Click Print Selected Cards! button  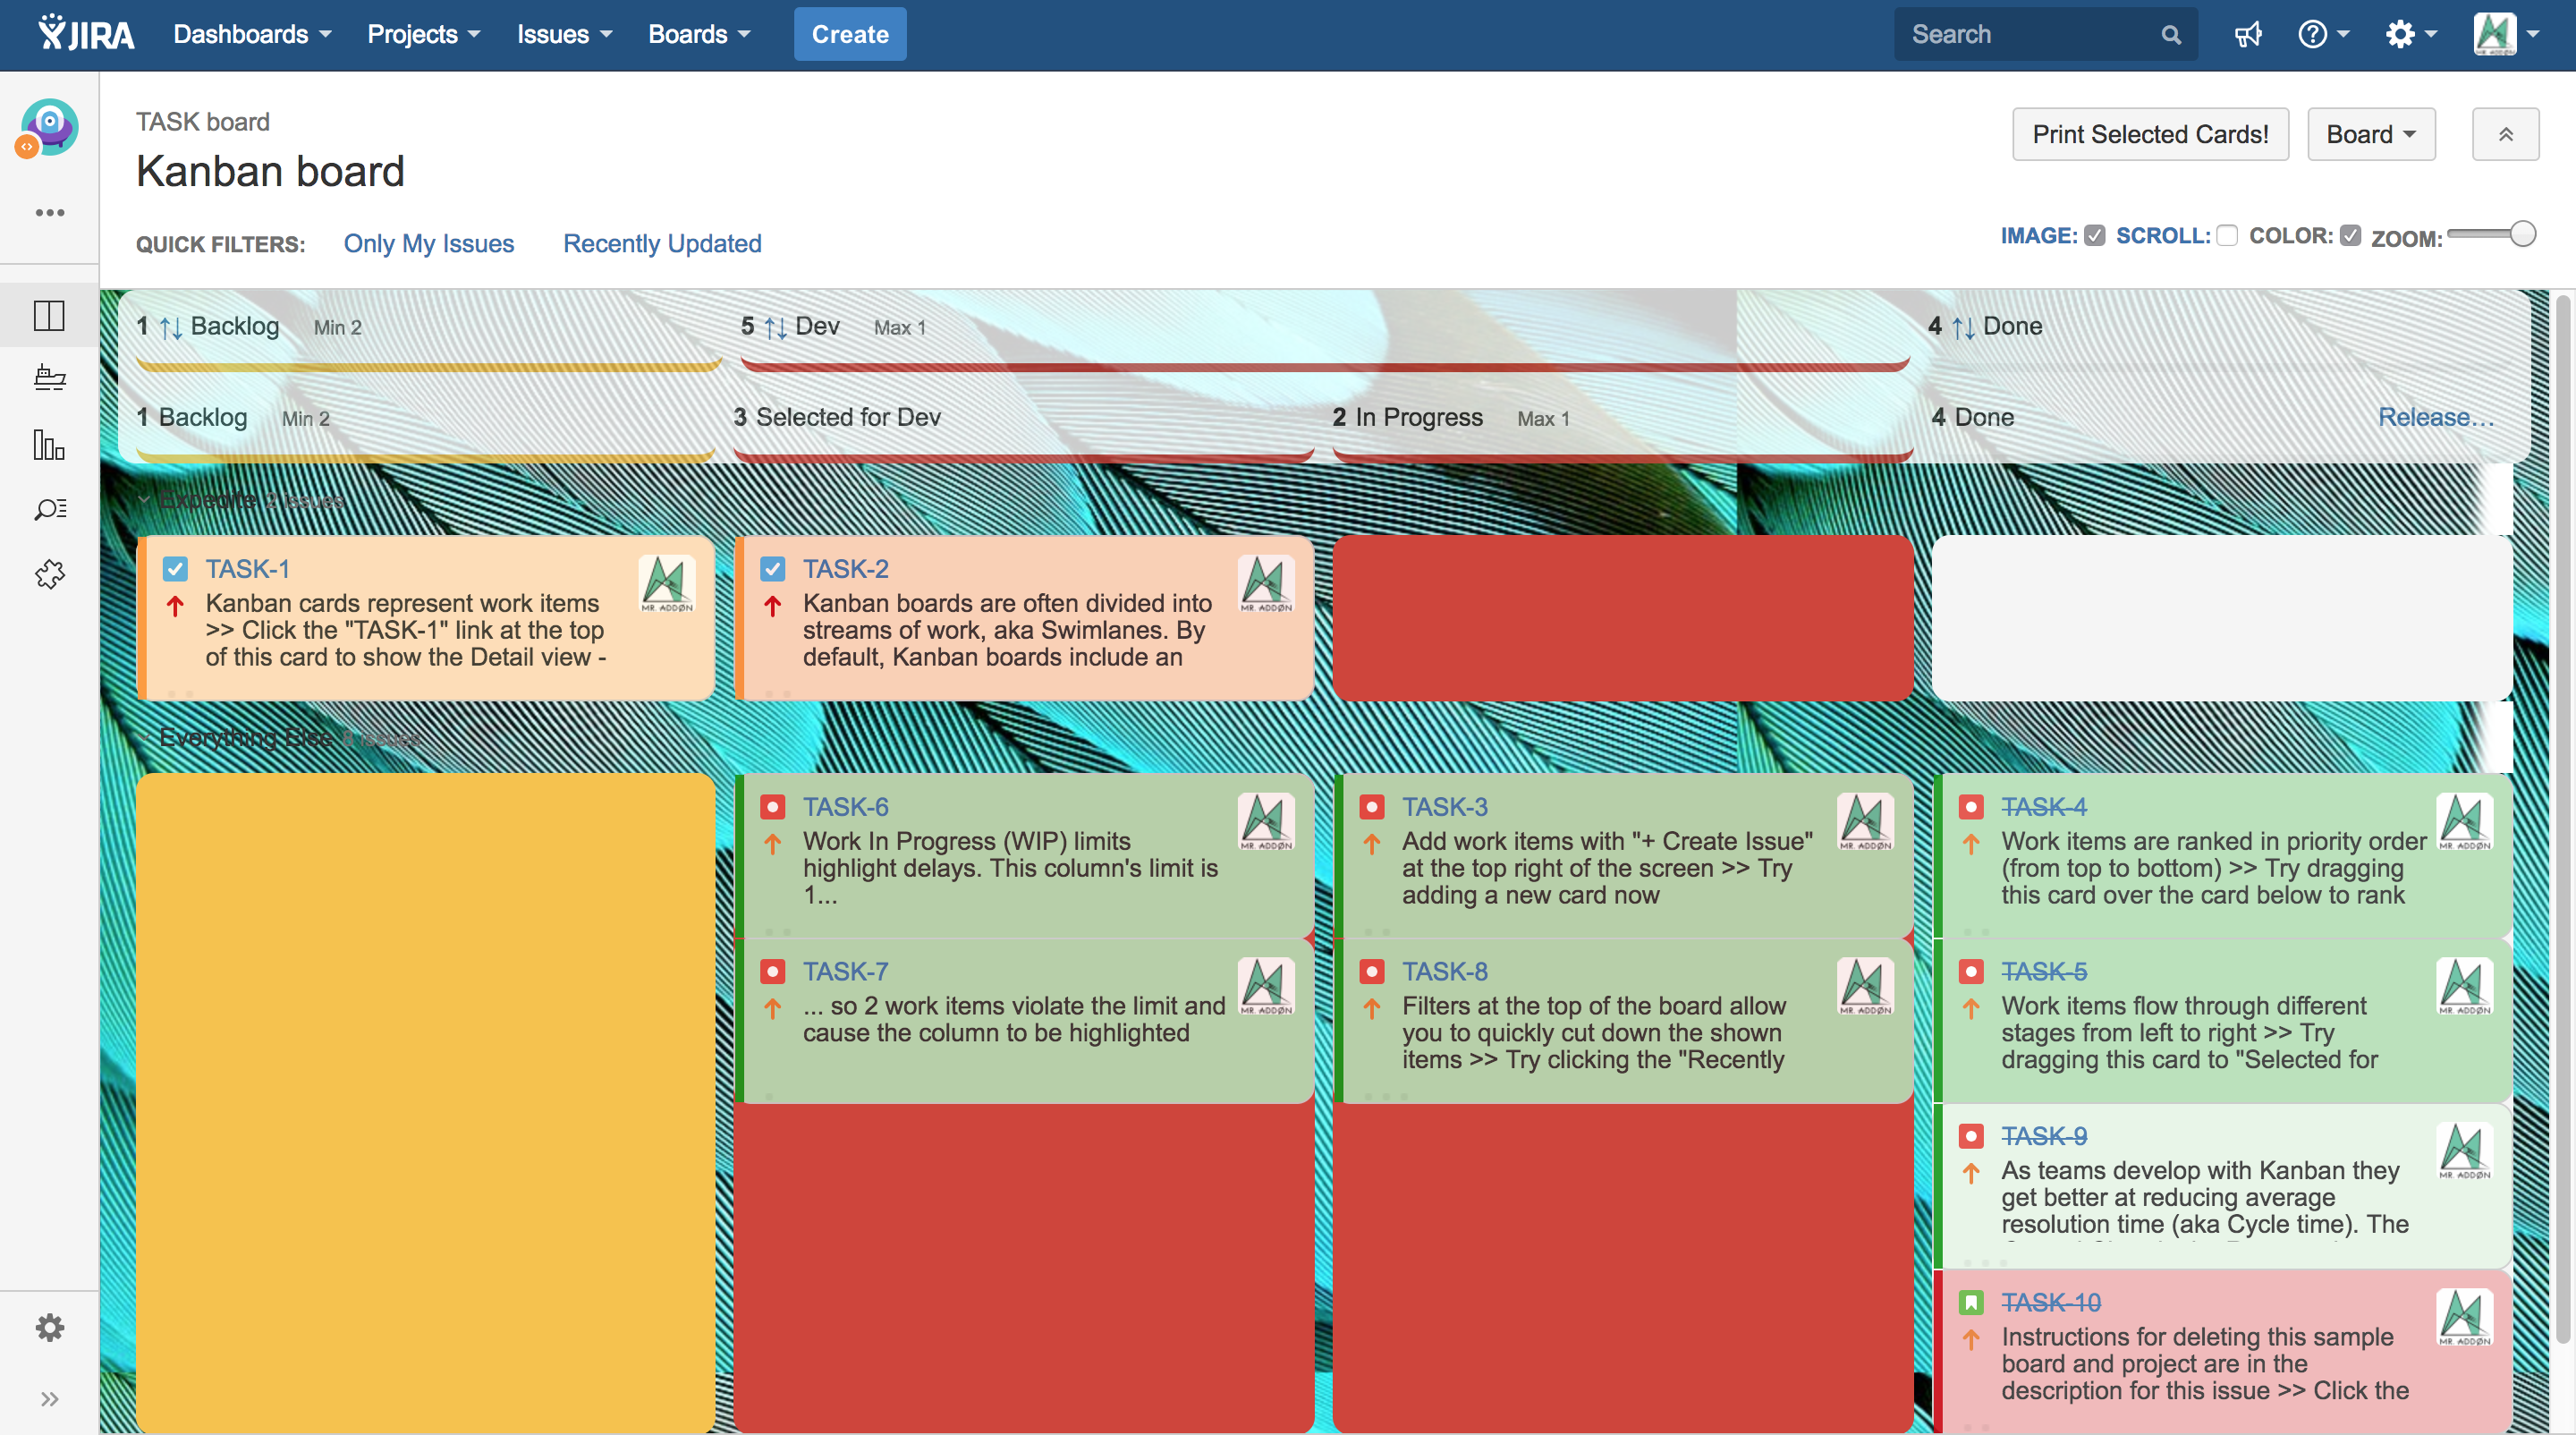(x=2150, y=134)
